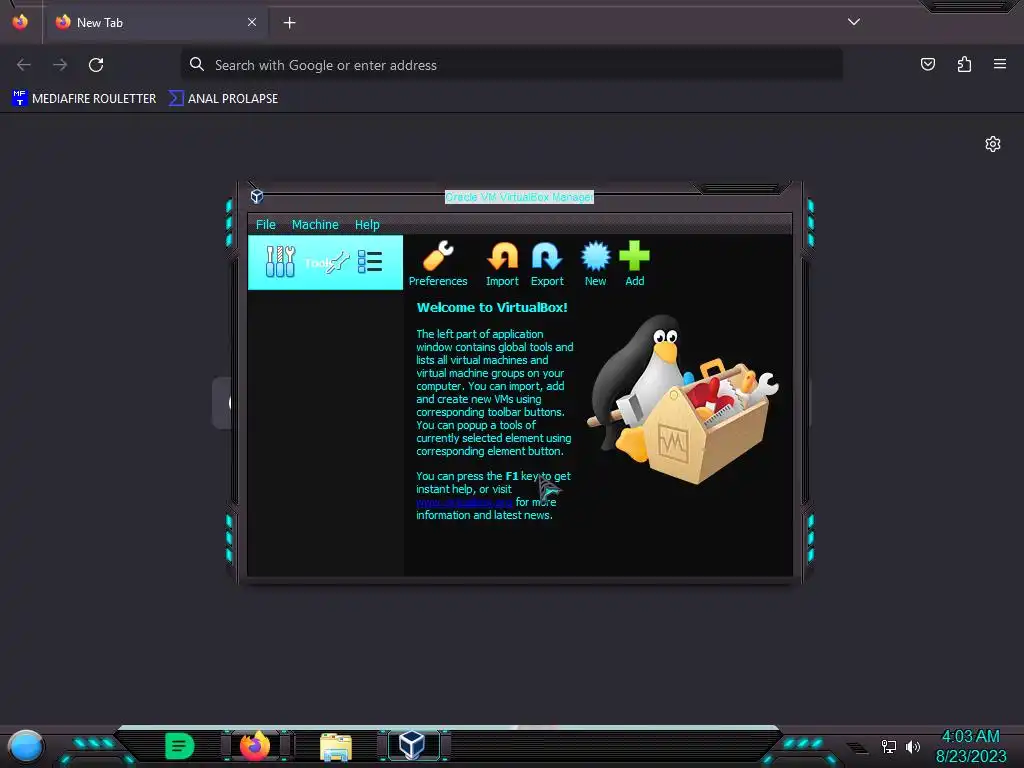The height and width of the screenshot is (768, 1024).
Task: Open File Explorer from taskbar
Action: point(336,746)
